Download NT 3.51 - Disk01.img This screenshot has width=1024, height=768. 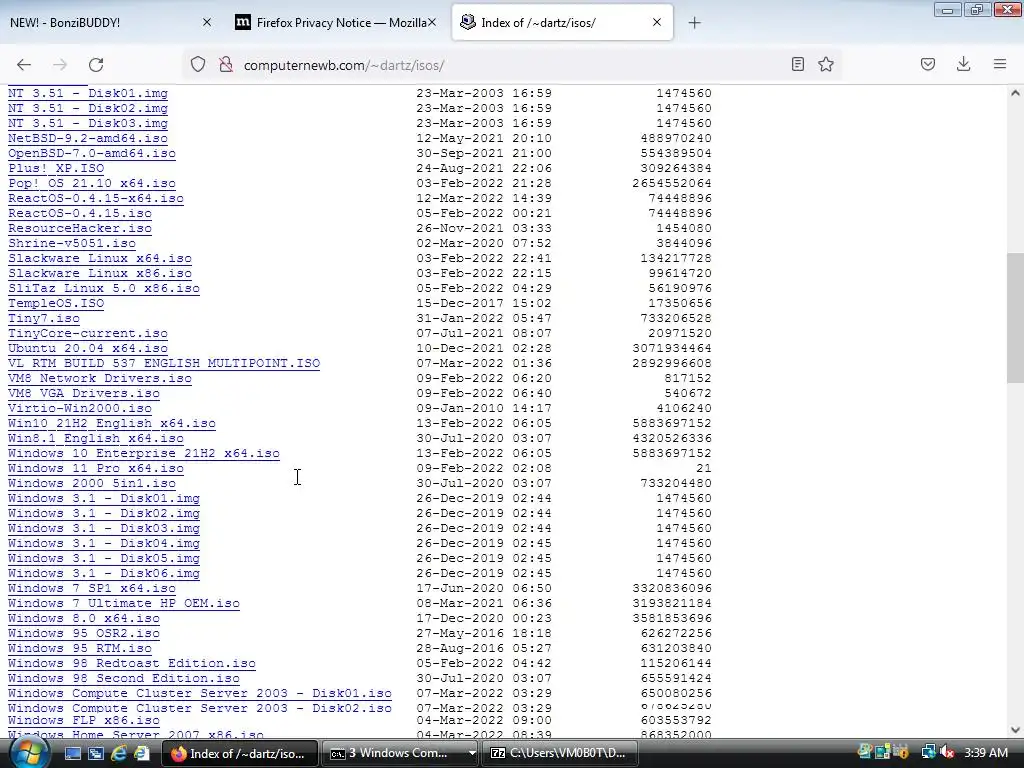pyautogui.click(x=88, y=93)
